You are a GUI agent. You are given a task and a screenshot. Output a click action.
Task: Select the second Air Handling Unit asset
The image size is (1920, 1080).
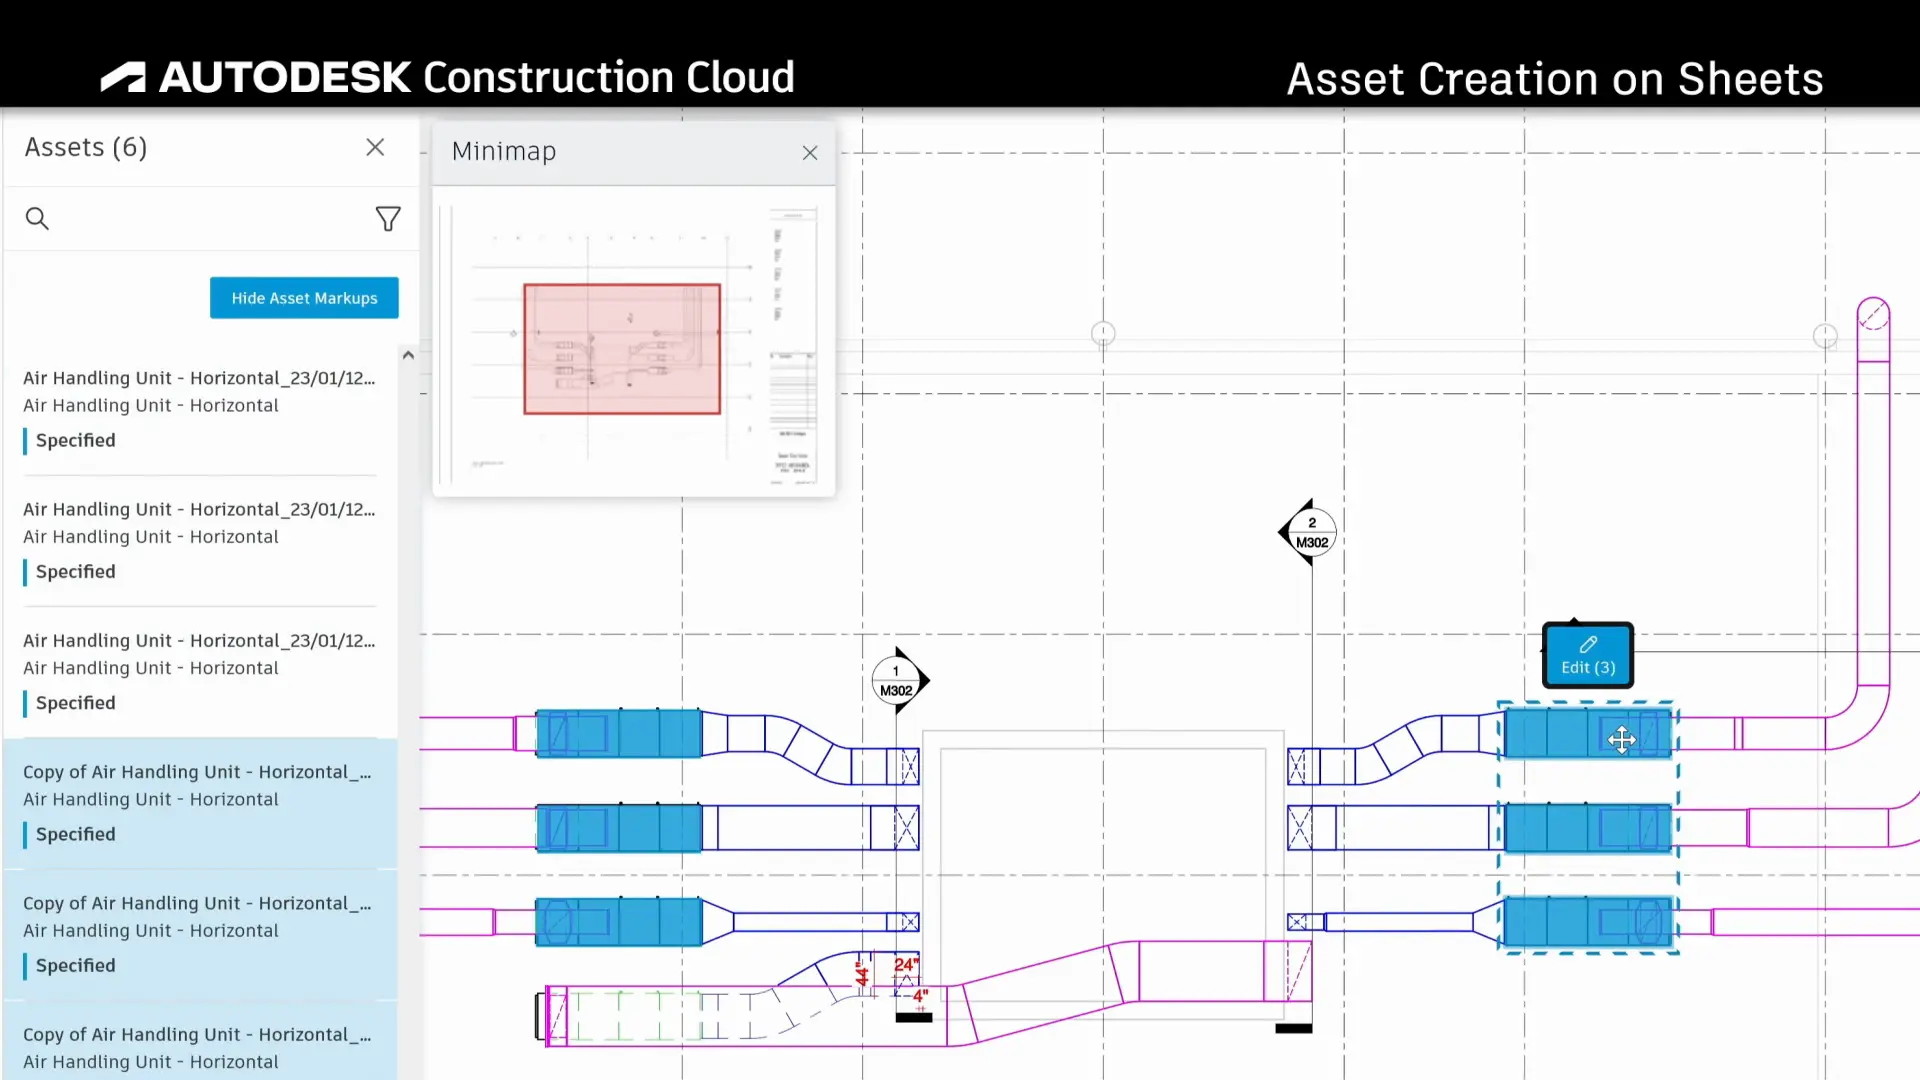click(x=200, y=540)
